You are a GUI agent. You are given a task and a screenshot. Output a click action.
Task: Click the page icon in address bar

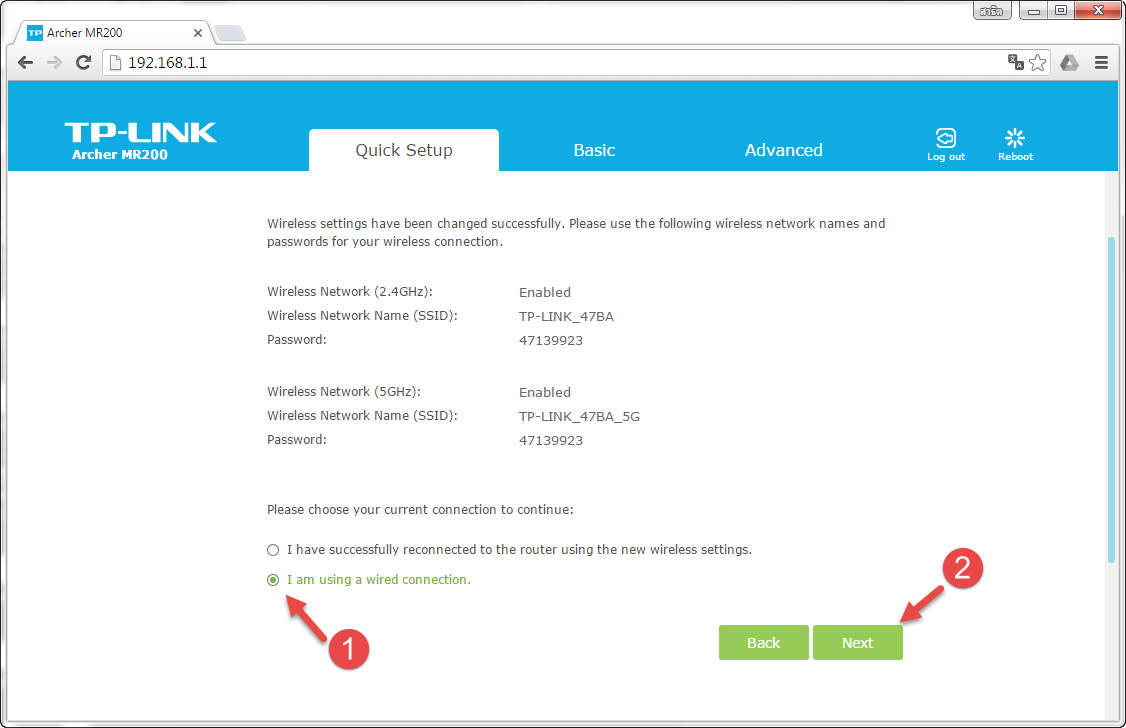tap(115, 62)
